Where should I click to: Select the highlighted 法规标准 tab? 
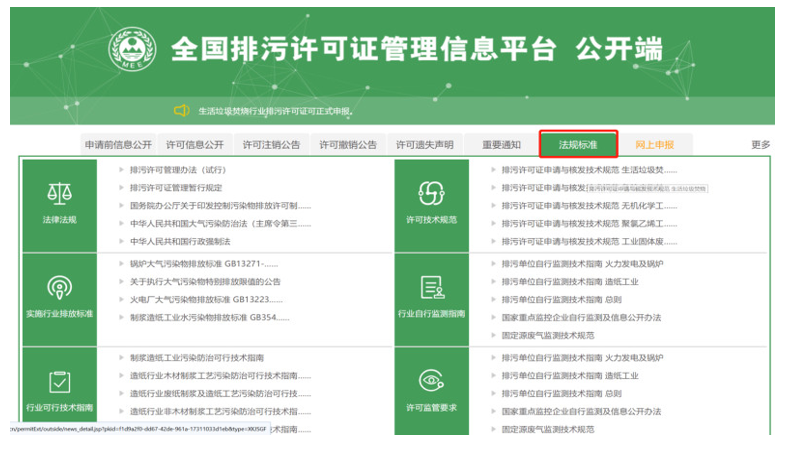coord(577,144)
